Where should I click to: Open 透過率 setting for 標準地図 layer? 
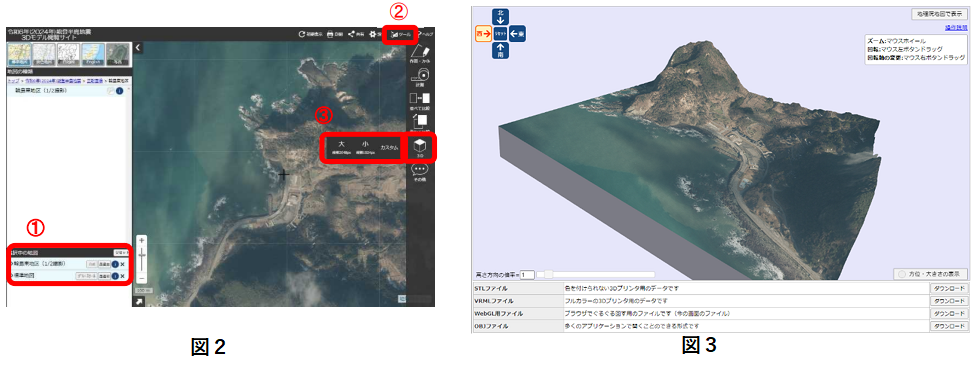[x=105, y=276]
